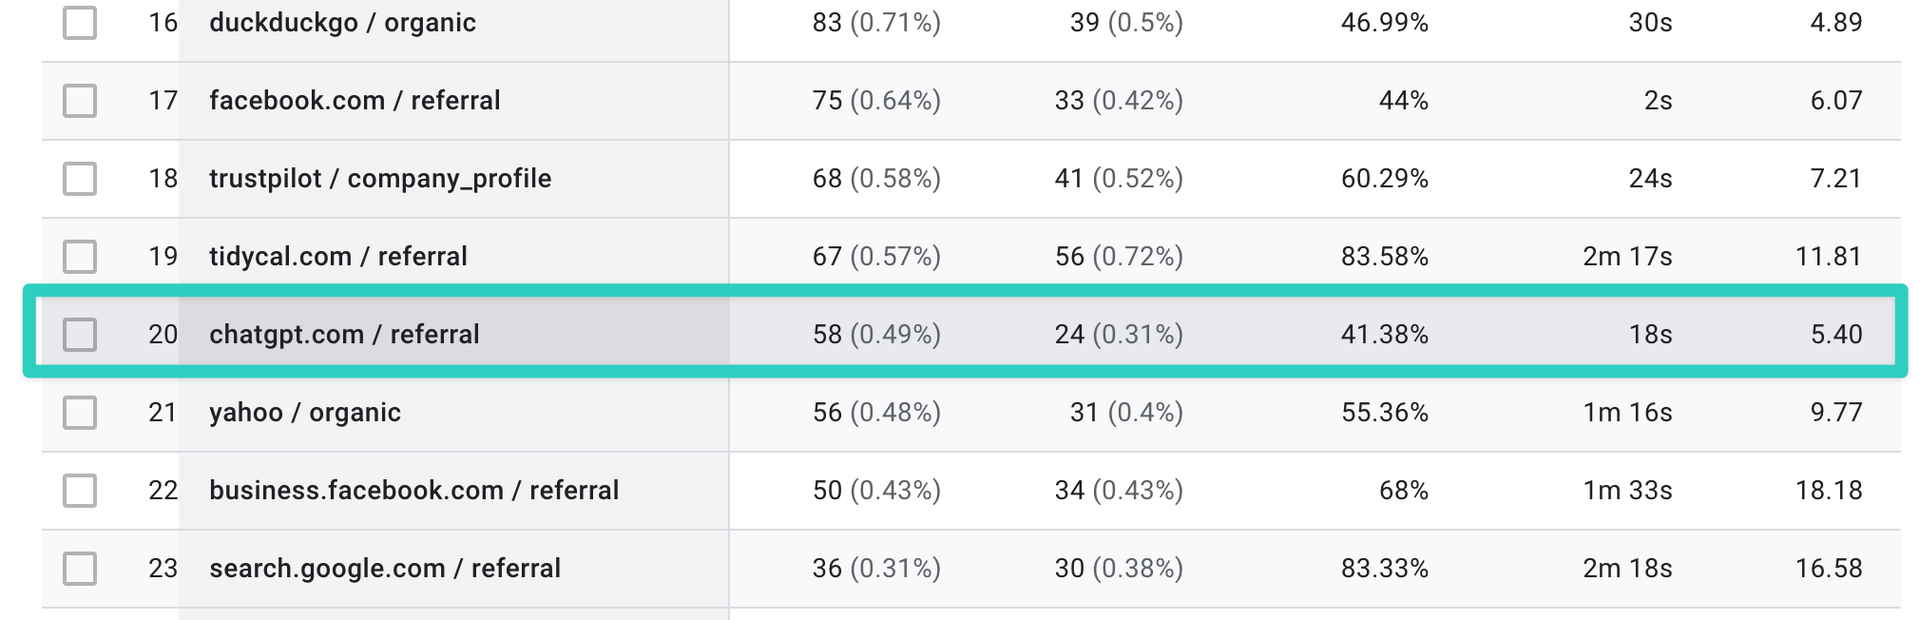Click the trustpilot / company_profile source label
The height and width of the screenshot is (620, 1920).
[380, 178]
